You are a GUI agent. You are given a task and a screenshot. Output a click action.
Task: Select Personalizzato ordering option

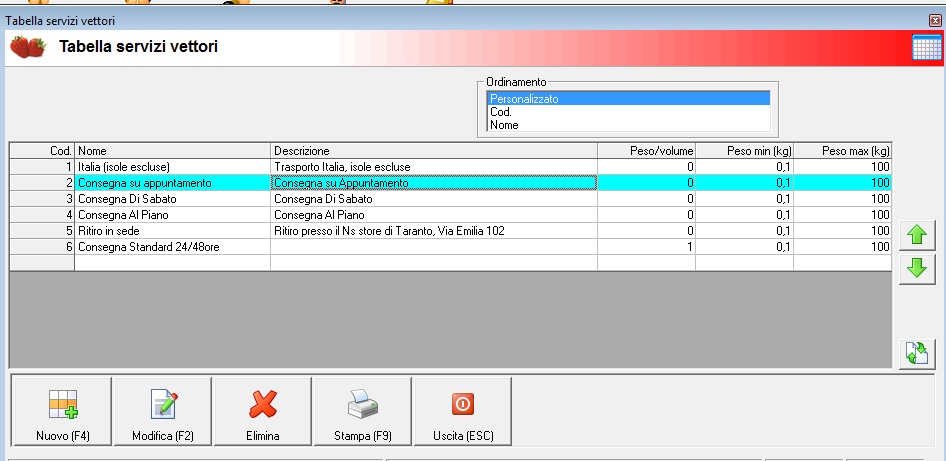pyautogui.click(x=629, y=99)
